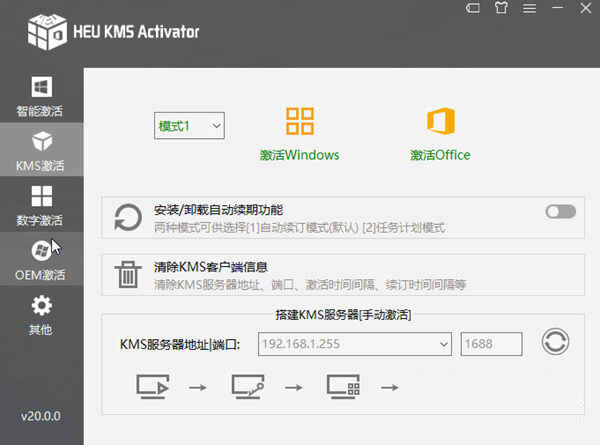This screenshot has width=600, height=445.
Task: Click the 1688 port input field
Action: click(x=491, y=344)
